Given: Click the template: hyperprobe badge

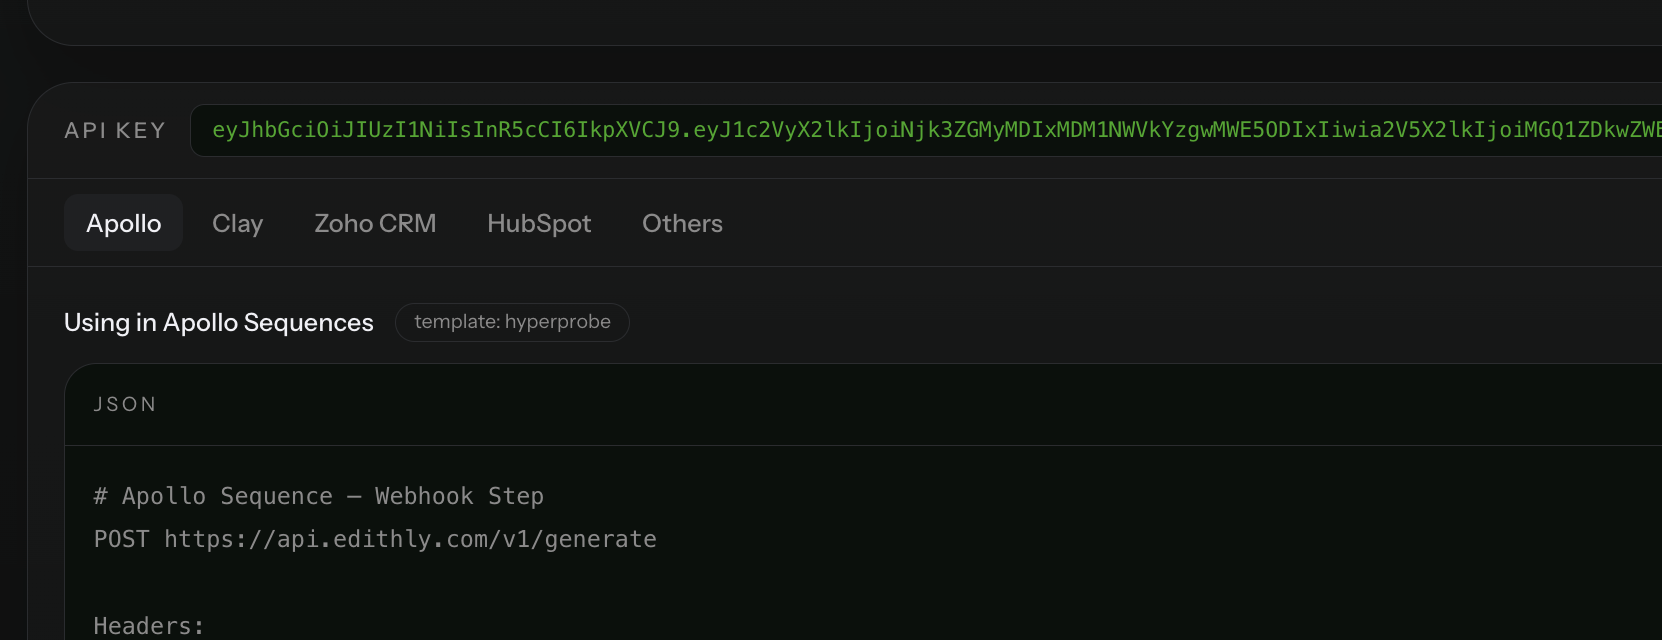Looking at the screenshot, I should click(512, 322).
